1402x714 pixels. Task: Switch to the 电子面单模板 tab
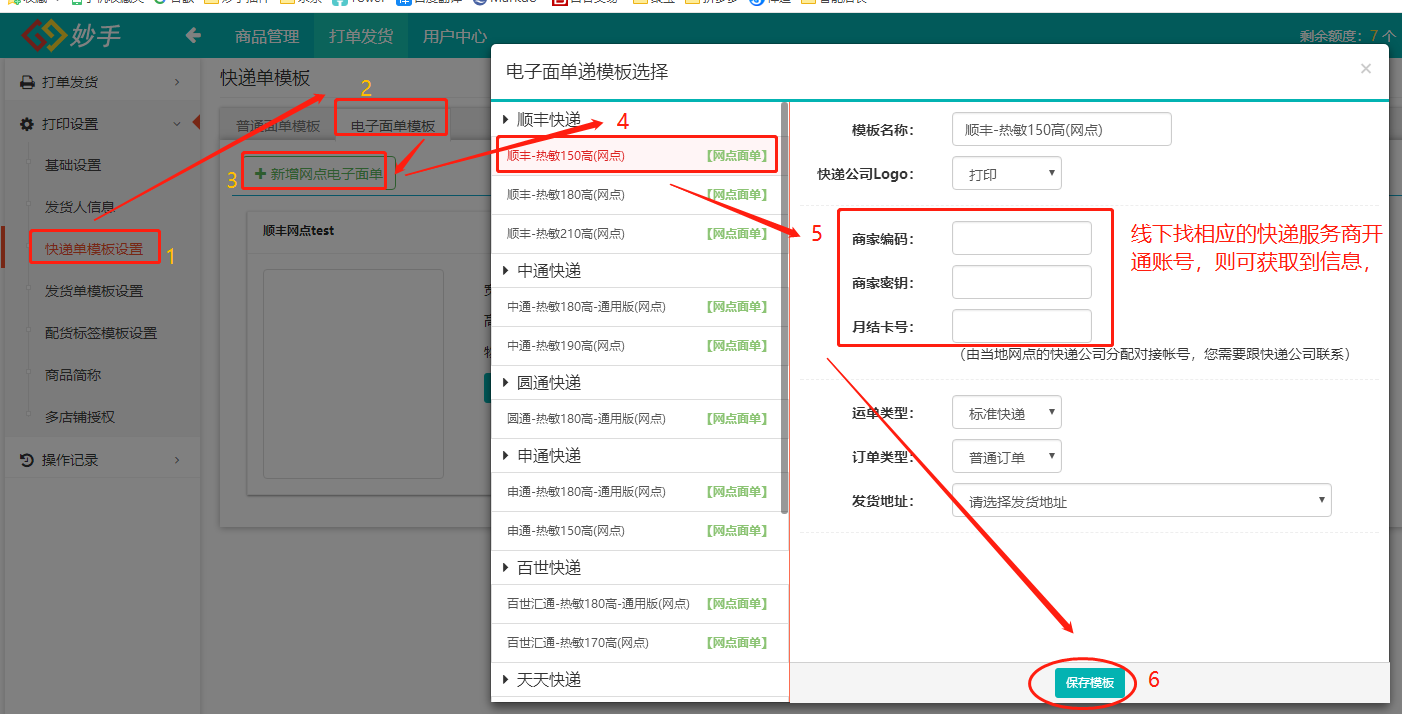coord(393,126)
